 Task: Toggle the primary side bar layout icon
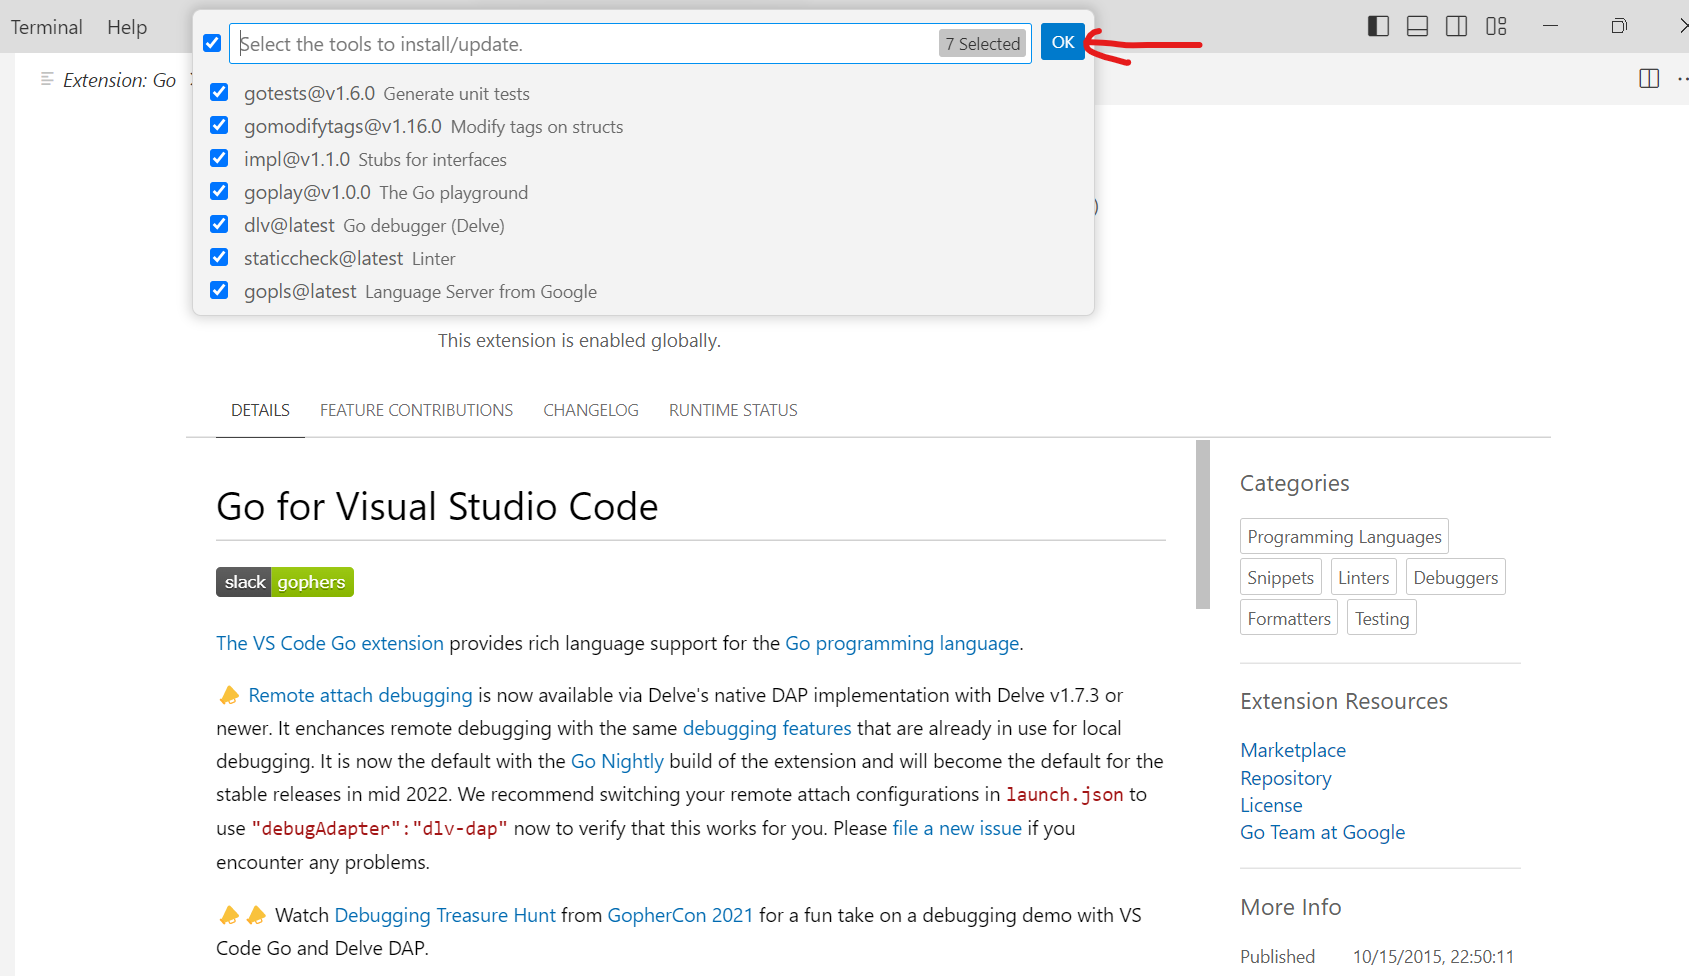click(1378, 26)
